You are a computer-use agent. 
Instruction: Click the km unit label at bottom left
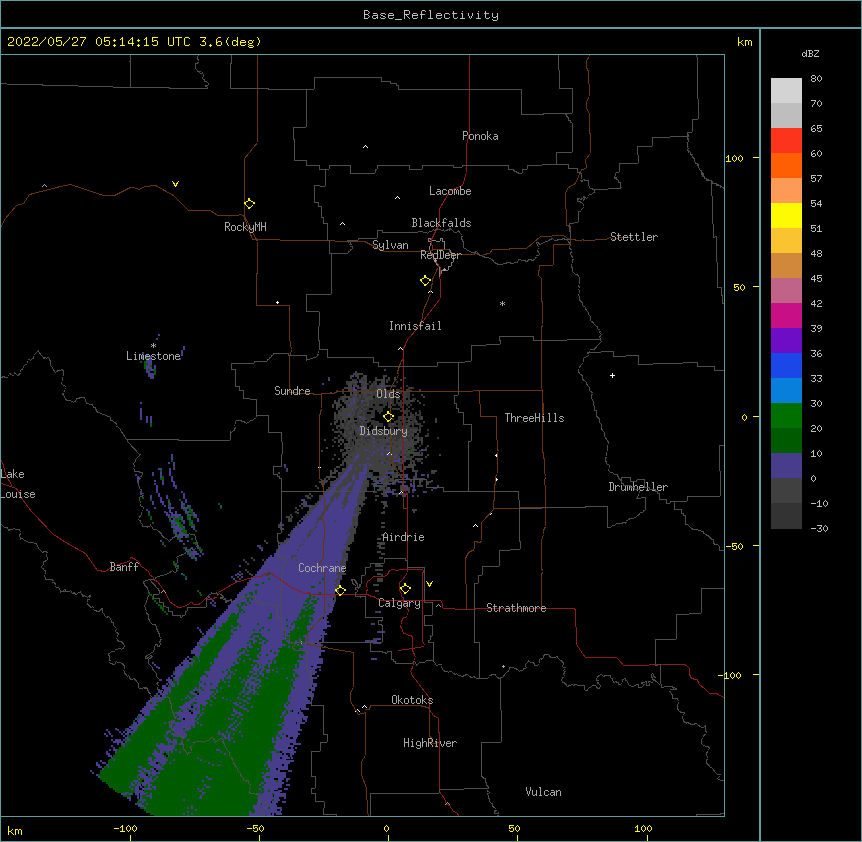coord(15,830)
